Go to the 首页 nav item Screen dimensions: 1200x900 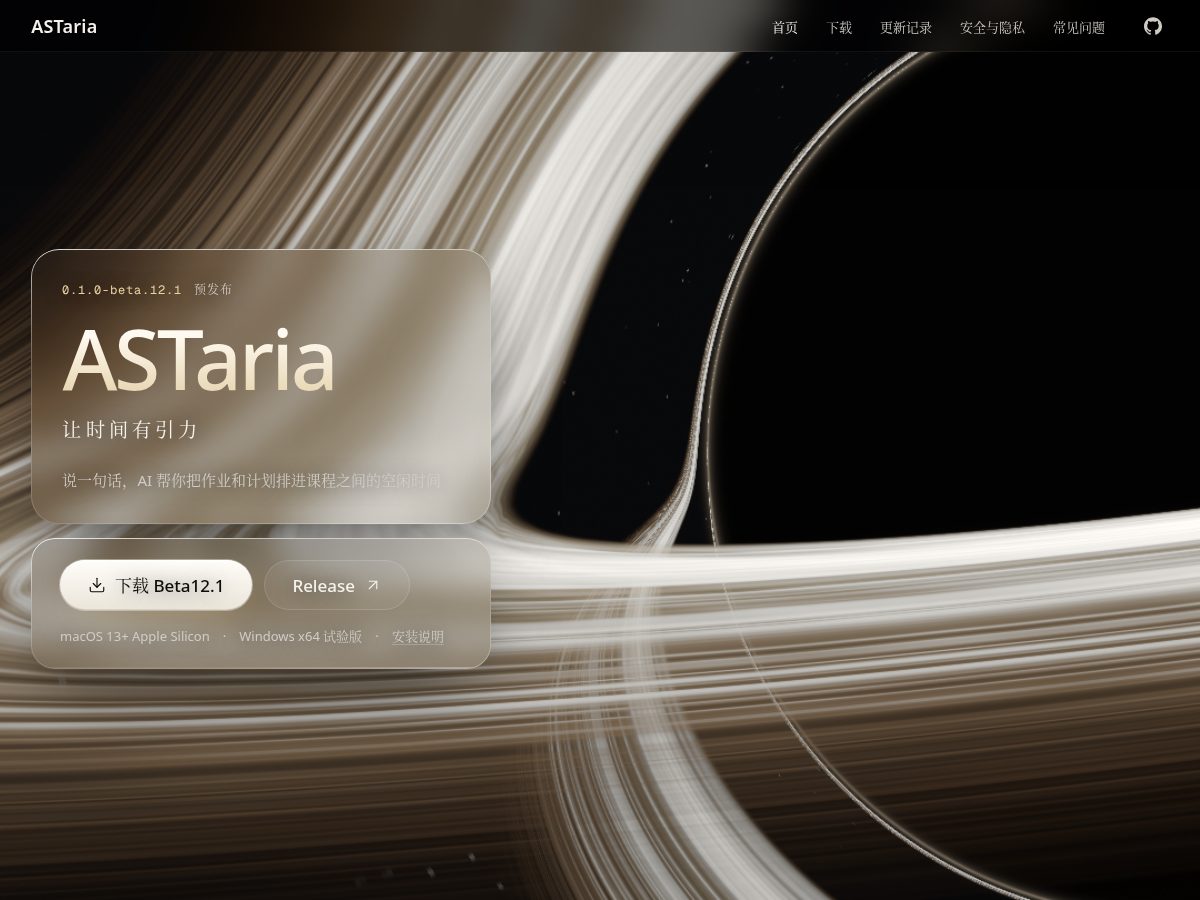785,27
